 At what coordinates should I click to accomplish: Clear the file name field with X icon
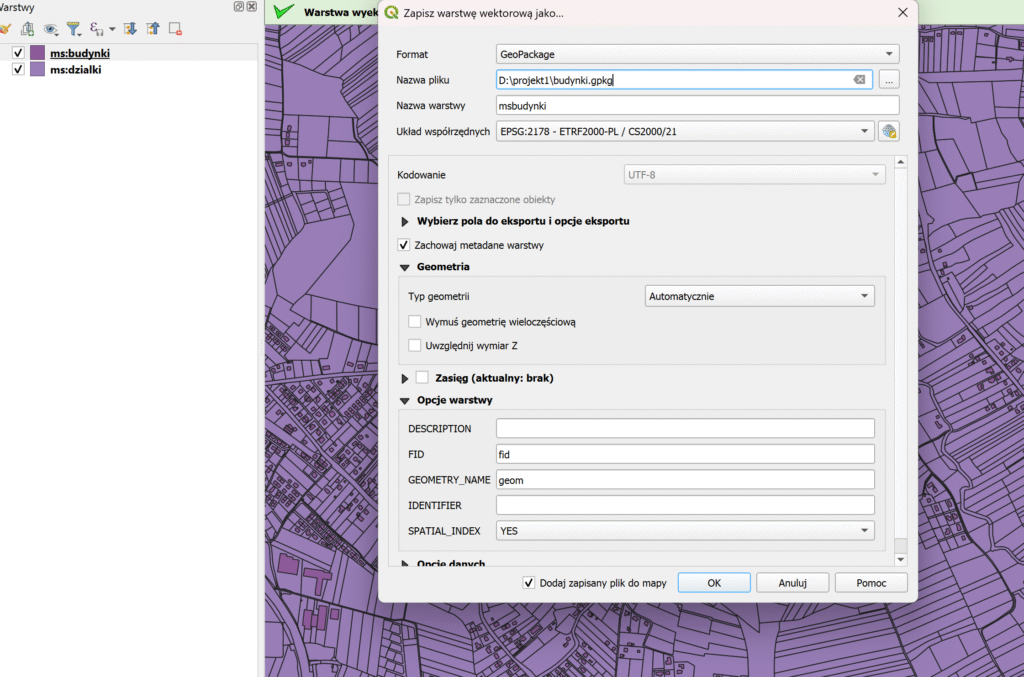coord(859,80)
